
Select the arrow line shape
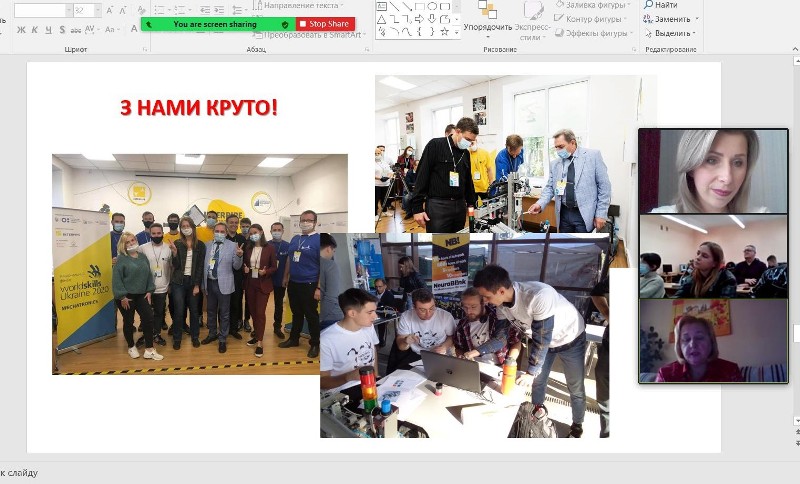tap(407, 7)
